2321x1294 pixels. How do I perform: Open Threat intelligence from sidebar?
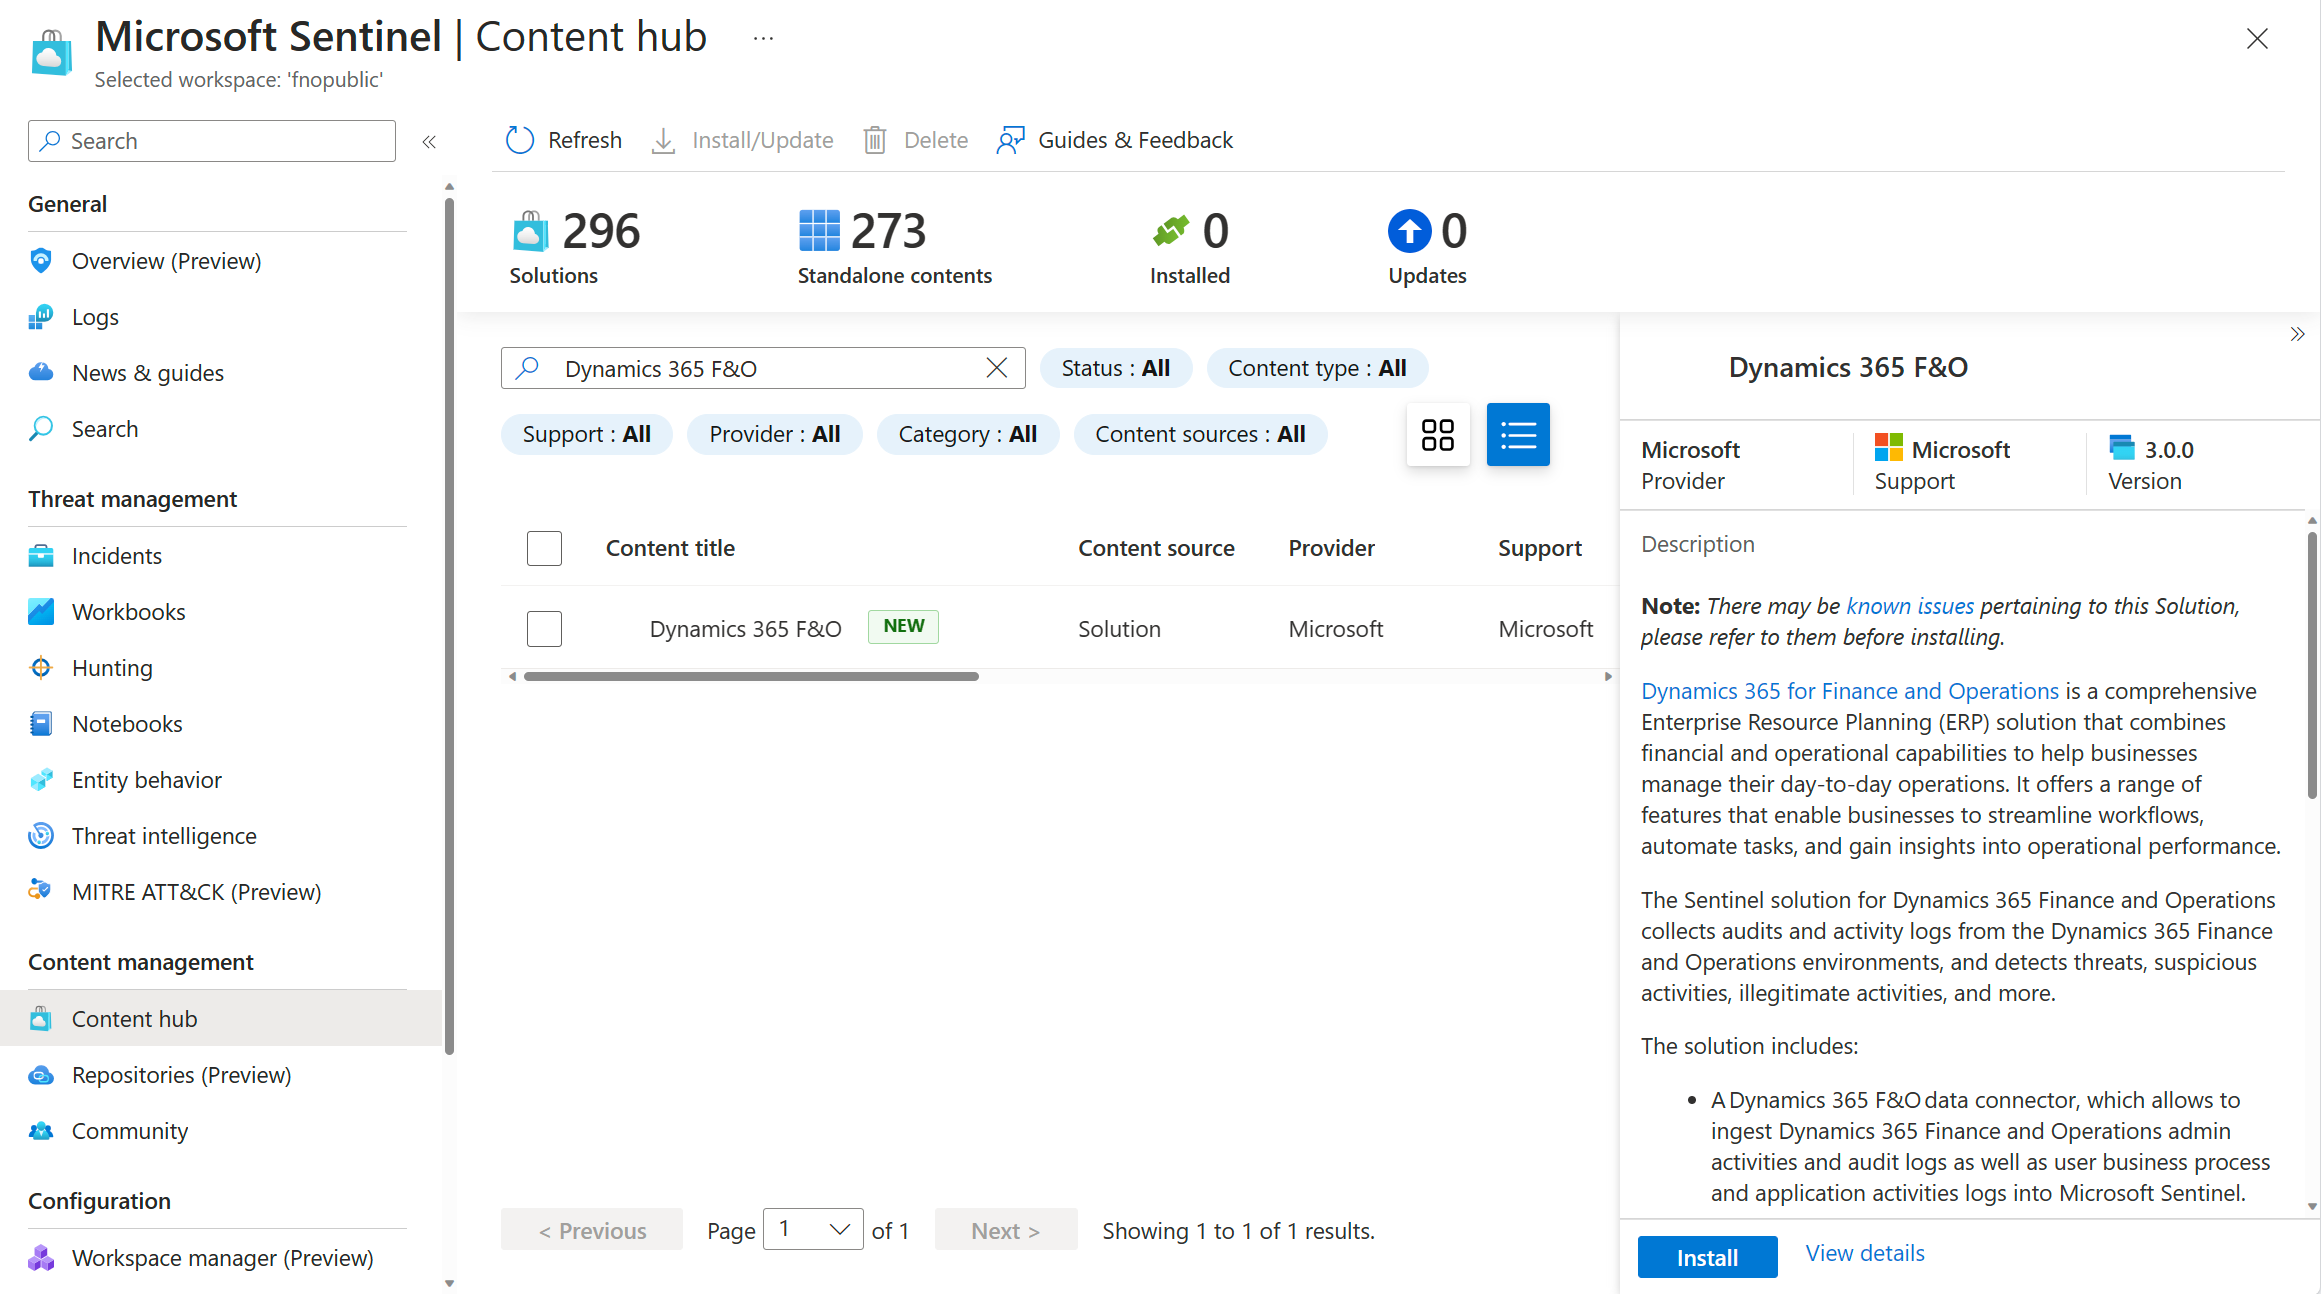(164, 836)
